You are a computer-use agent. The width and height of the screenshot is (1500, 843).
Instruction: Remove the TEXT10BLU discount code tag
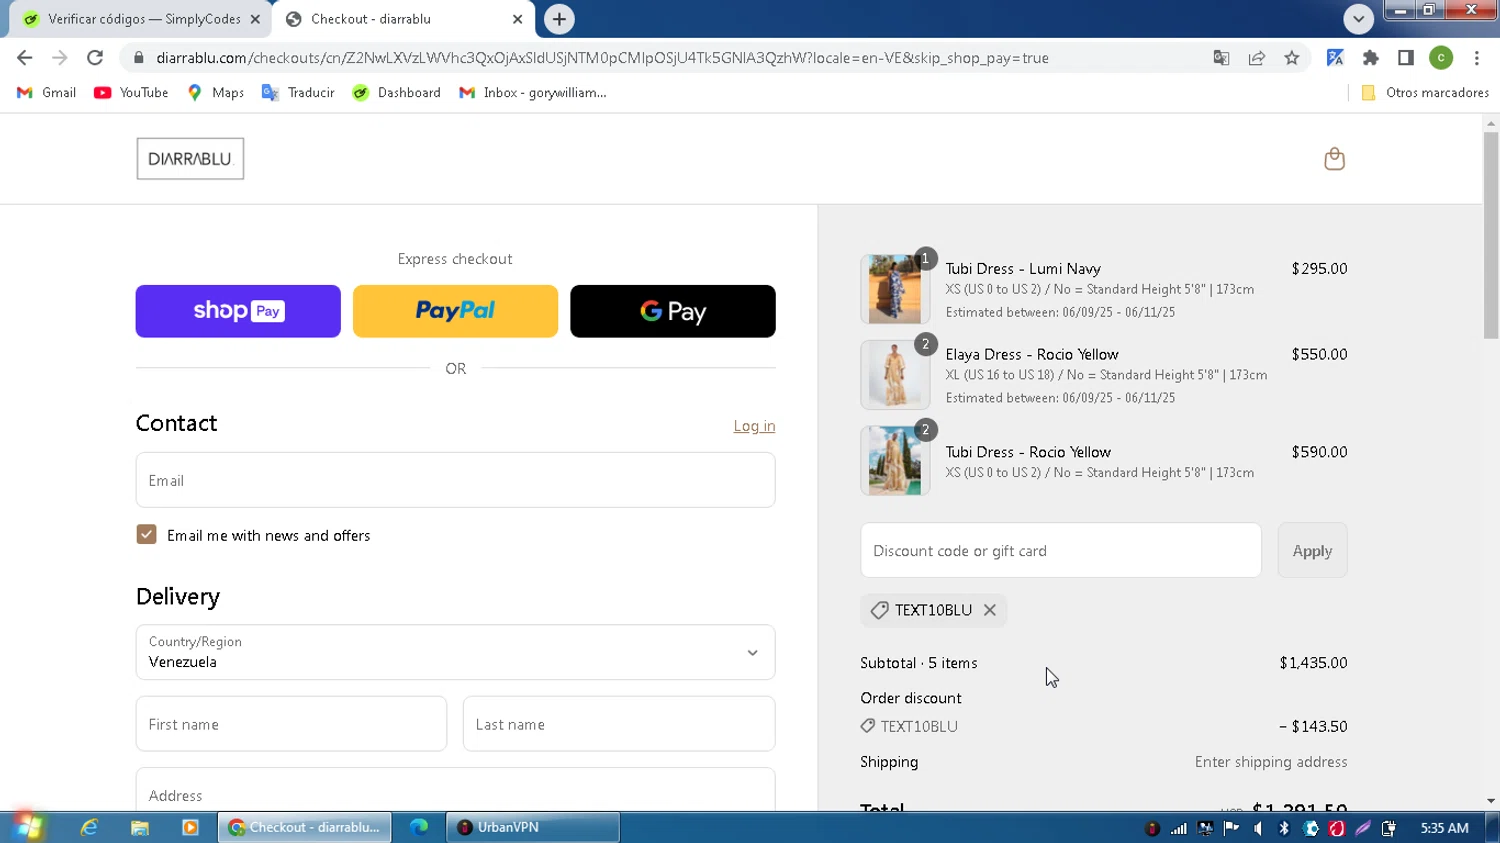coord(990,610)
